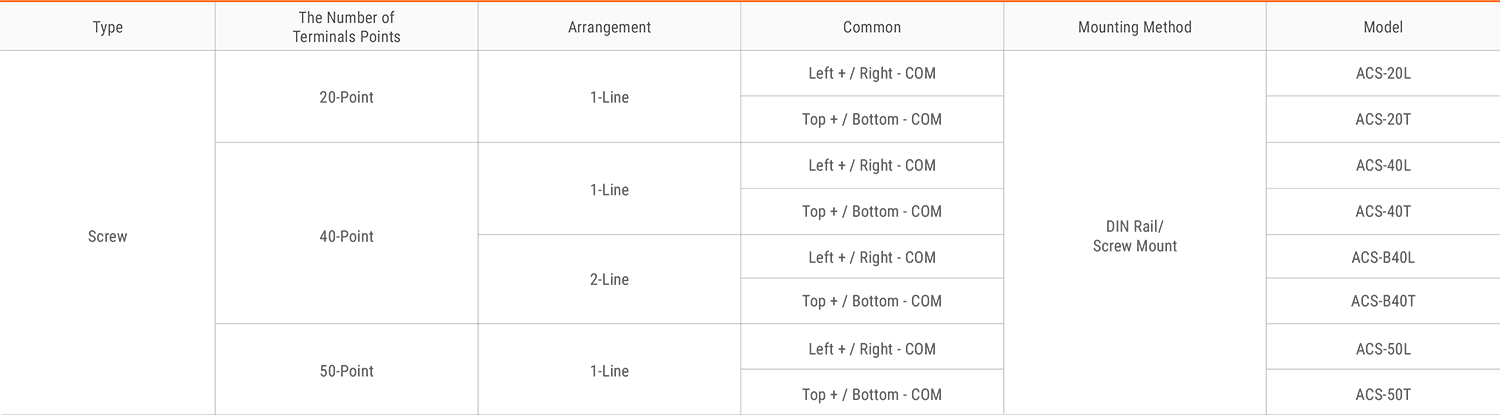Select the 20-Point terminals cell

[347, 97]
